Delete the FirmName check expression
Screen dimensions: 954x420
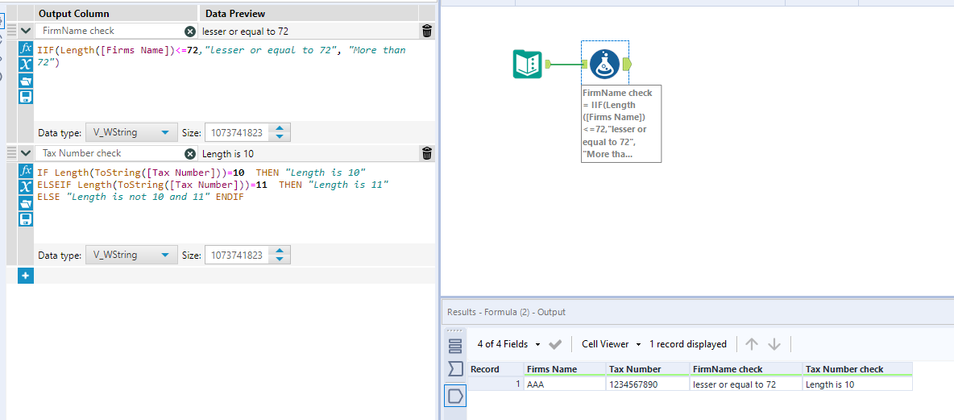[427, 30]
